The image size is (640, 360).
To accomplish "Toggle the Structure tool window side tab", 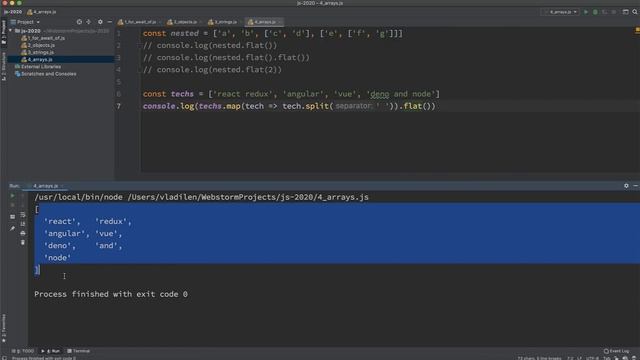I will tap(4, 66).
